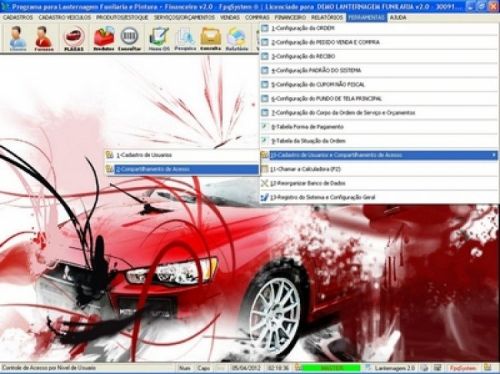Click the rightmost yellow icon in status bar
Image resolution: width=500 pixels, height=374 pixels.
point(488,367)
